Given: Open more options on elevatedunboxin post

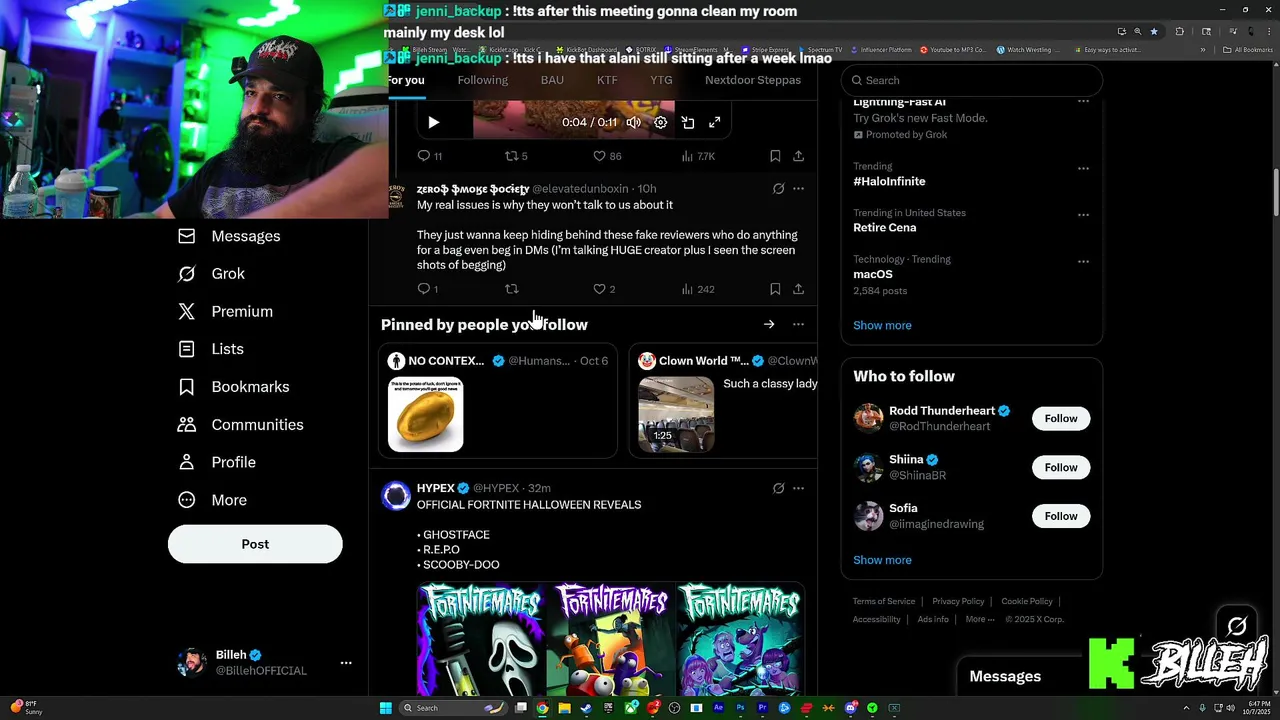Looking at the screenshot, I should (798, 188).
